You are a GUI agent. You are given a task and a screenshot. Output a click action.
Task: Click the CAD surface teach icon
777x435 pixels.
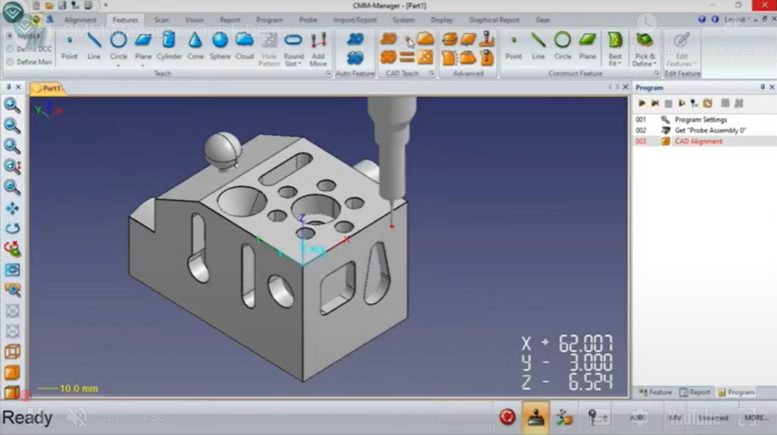(x=425, y=39)
